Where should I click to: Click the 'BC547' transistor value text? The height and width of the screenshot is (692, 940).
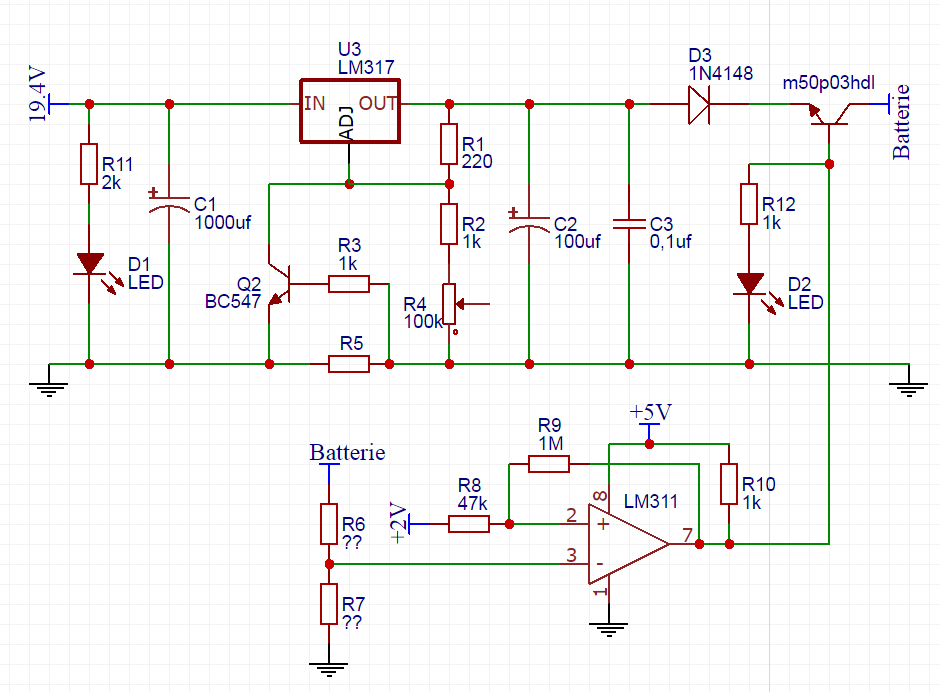pos(233,301)
